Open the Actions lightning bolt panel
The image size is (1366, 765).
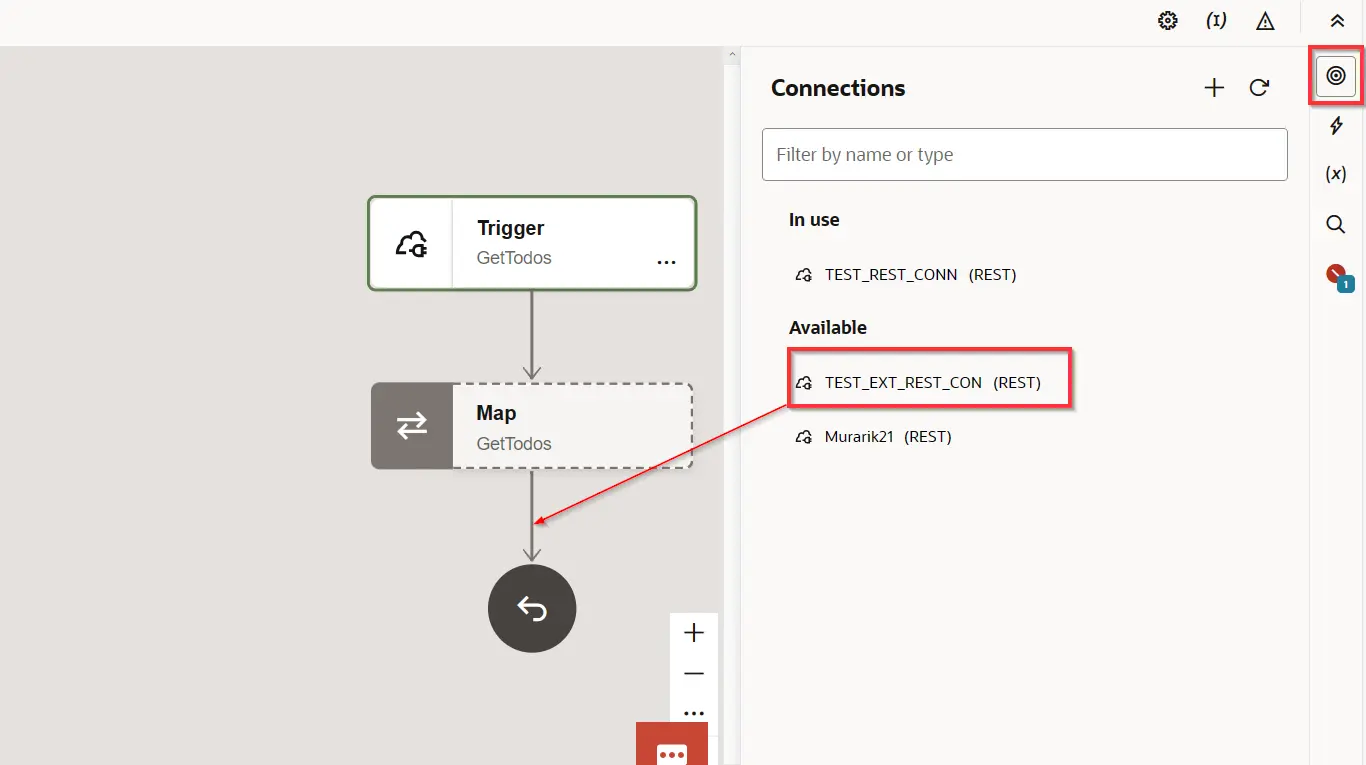pyautogui.click(x=1336, y=125)
